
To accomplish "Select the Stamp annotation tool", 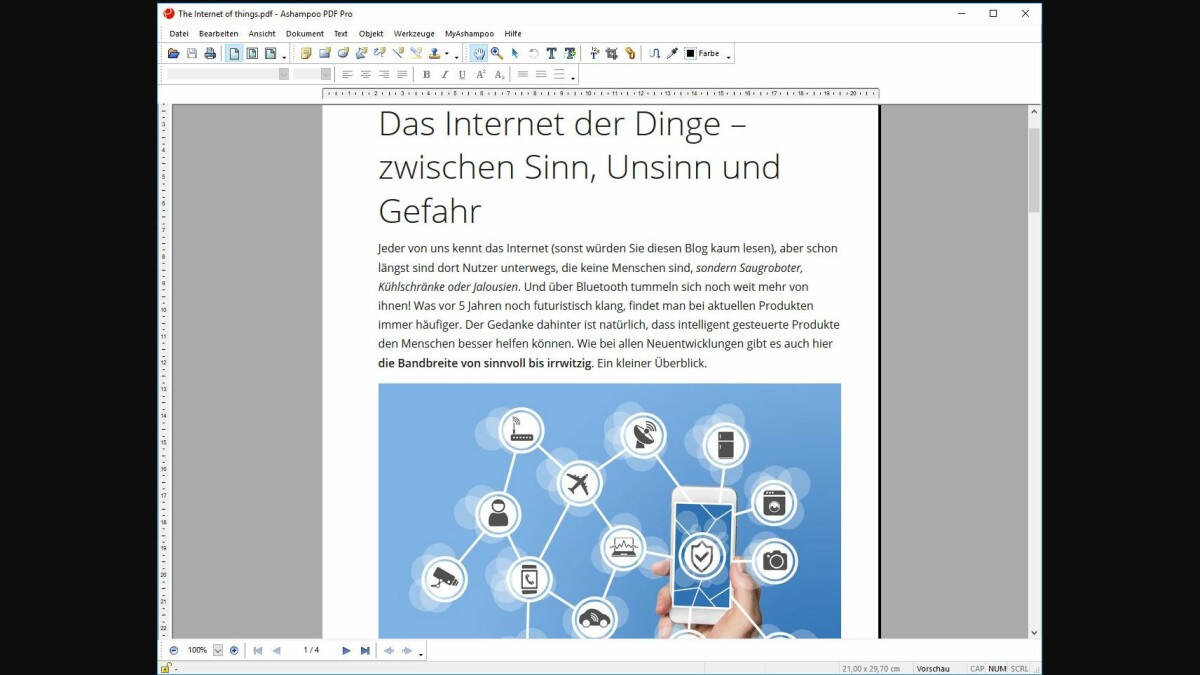I will [x=435, y=53].
